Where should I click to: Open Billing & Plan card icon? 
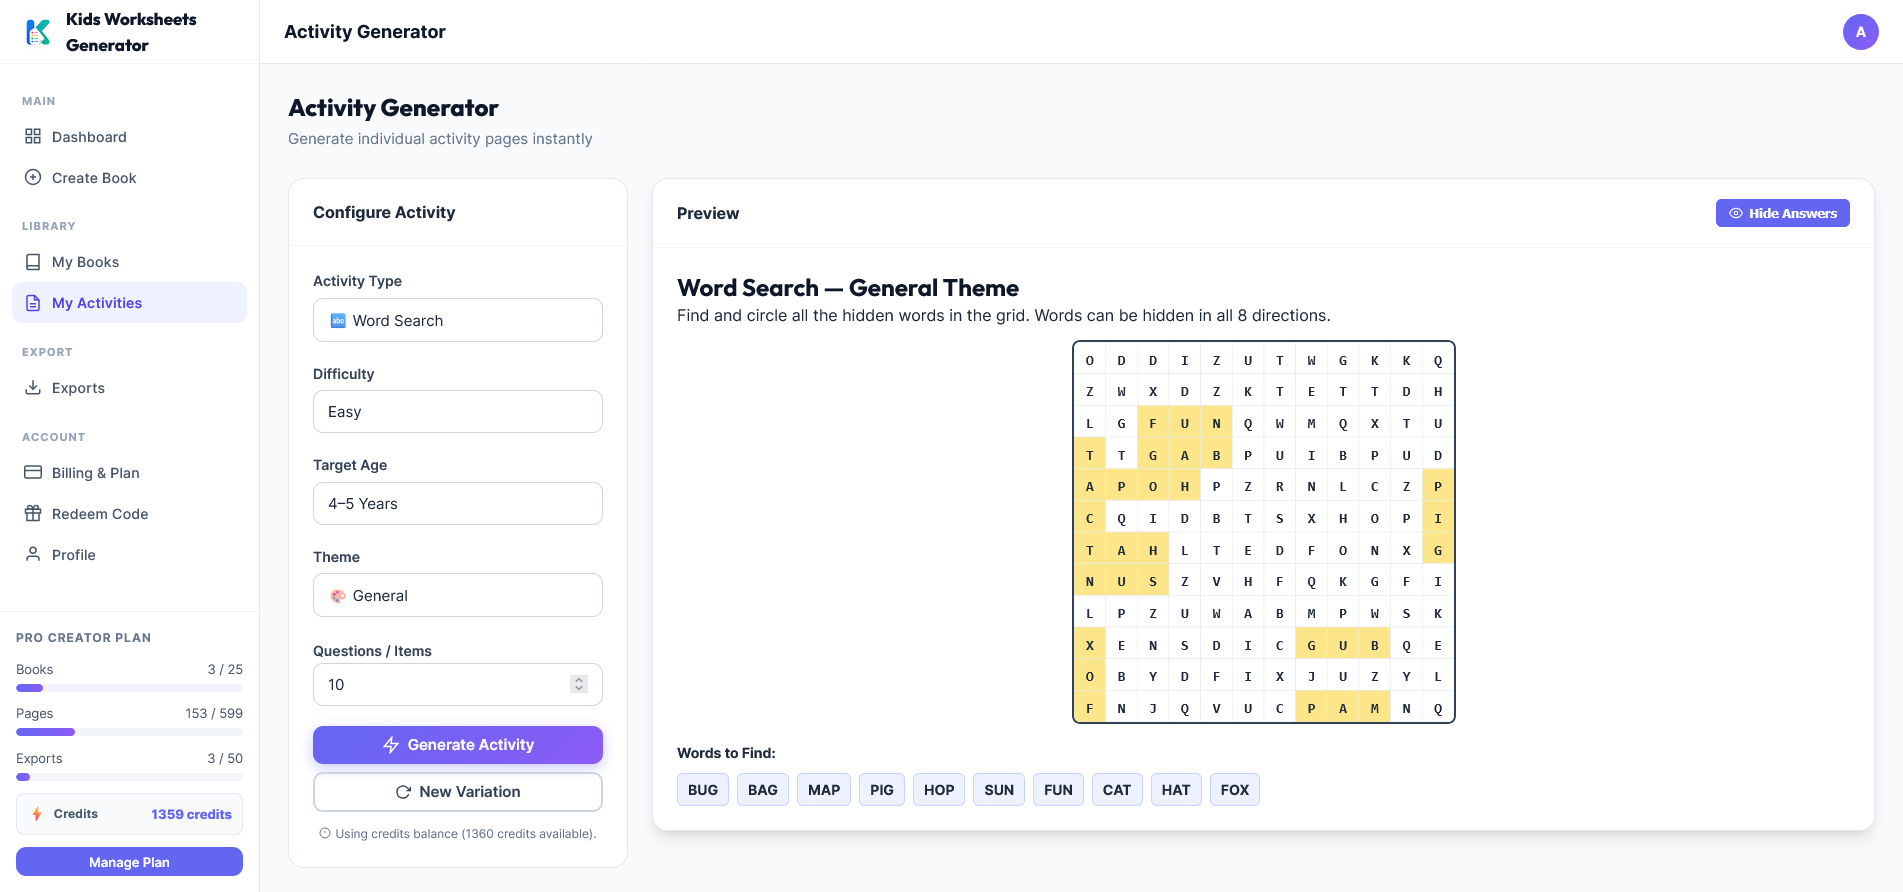tap(33, 472)
